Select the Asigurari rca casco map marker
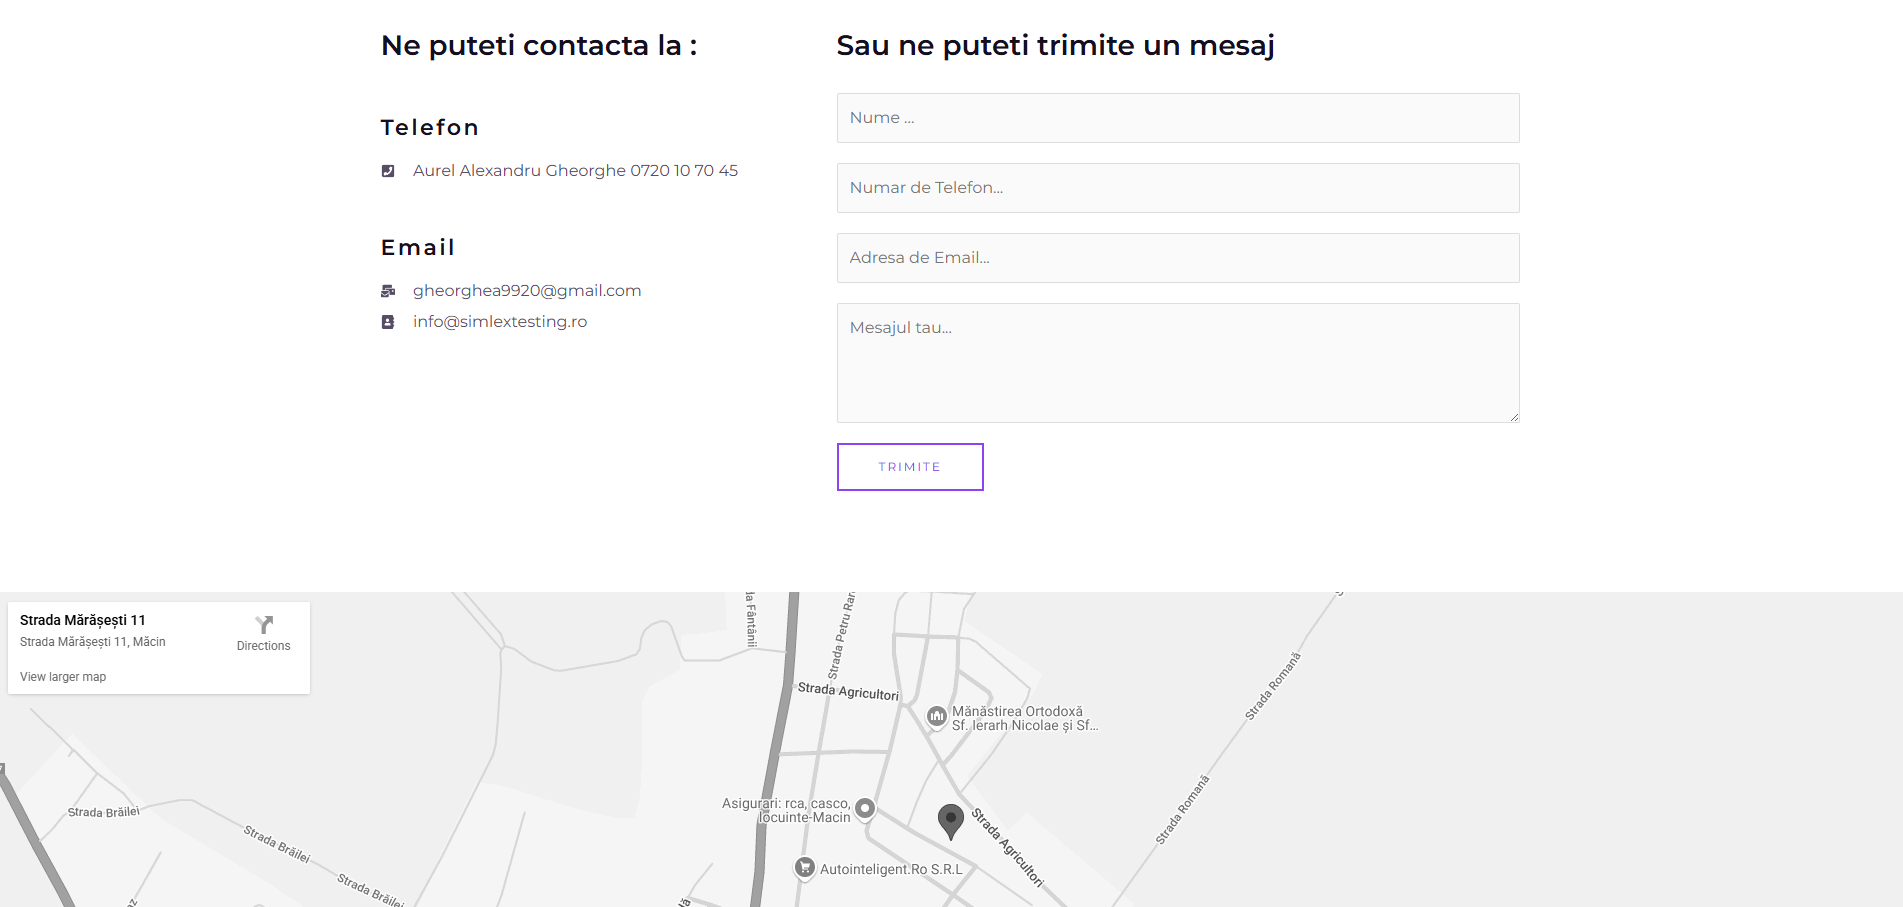1903x907 pixels. (x=865, y=808)
